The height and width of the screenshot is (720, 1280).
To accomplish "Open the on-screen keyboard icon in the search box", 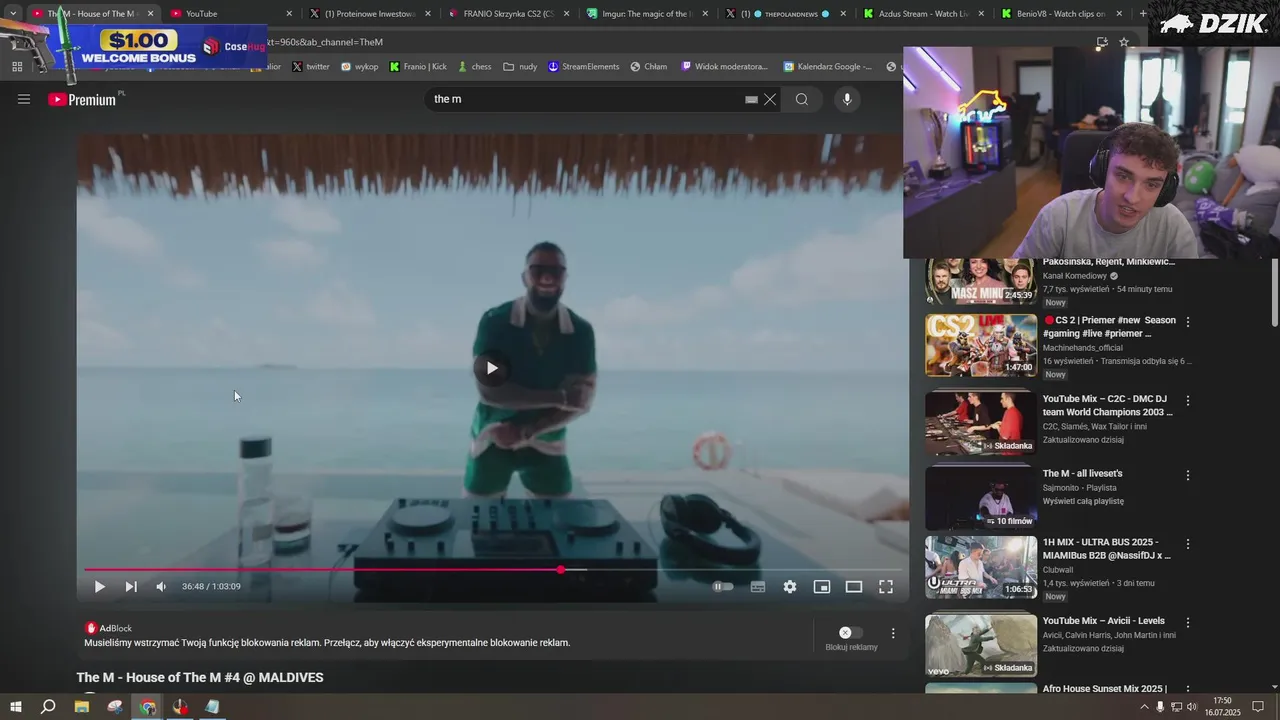I will 751,99.
